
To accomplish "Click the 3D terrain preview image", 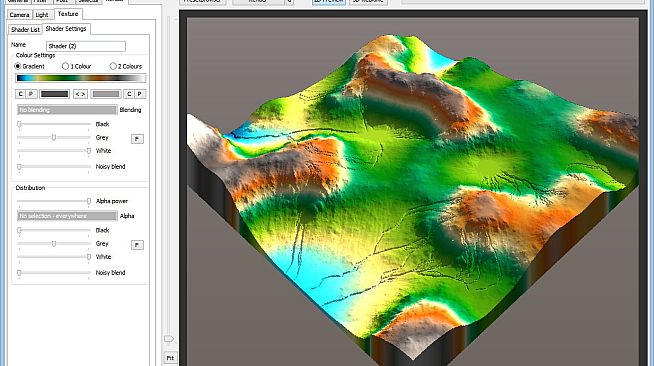I will (x=413, y=192).
